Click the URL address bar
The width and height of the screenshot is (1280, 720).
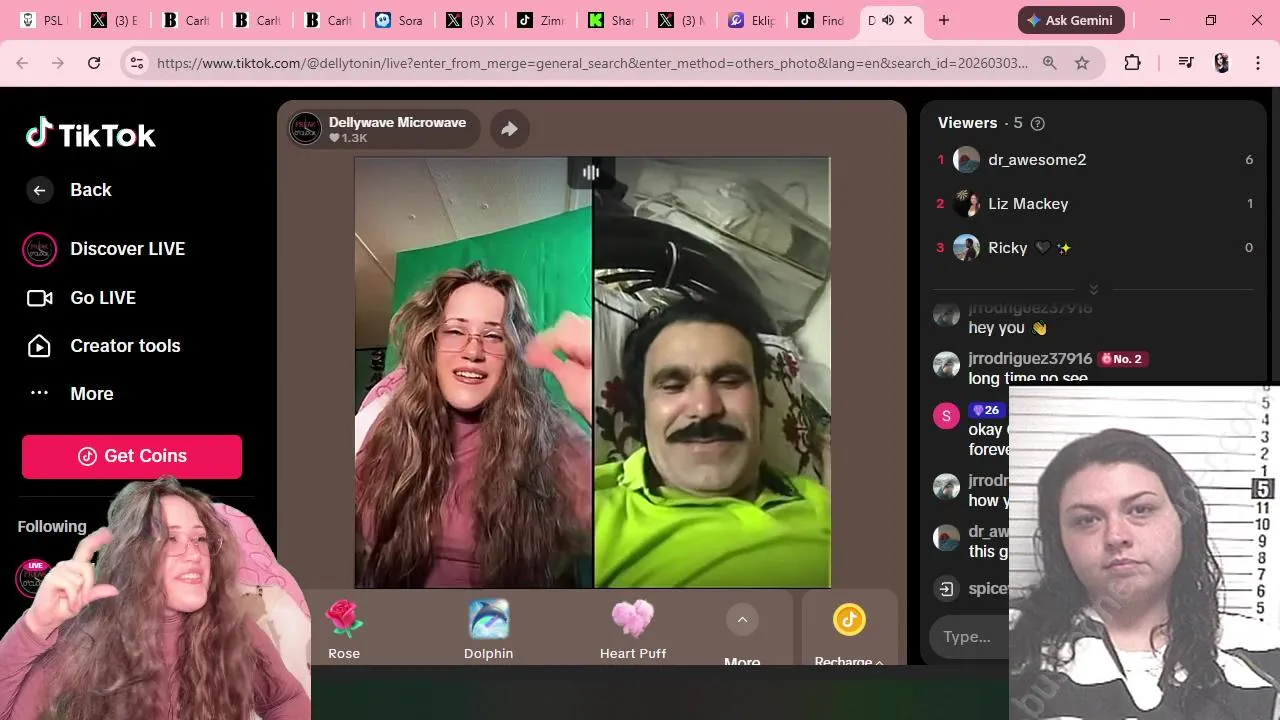[x=592, y=63]
